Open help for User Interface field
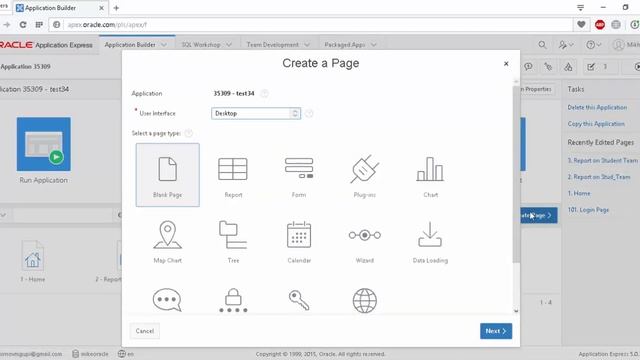This screenshot has width=640, height=360. (x=309, y=113)
